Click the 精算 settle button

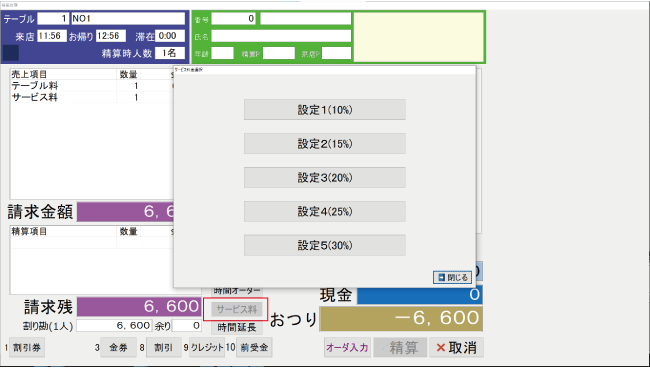click(x=400, y=348)
